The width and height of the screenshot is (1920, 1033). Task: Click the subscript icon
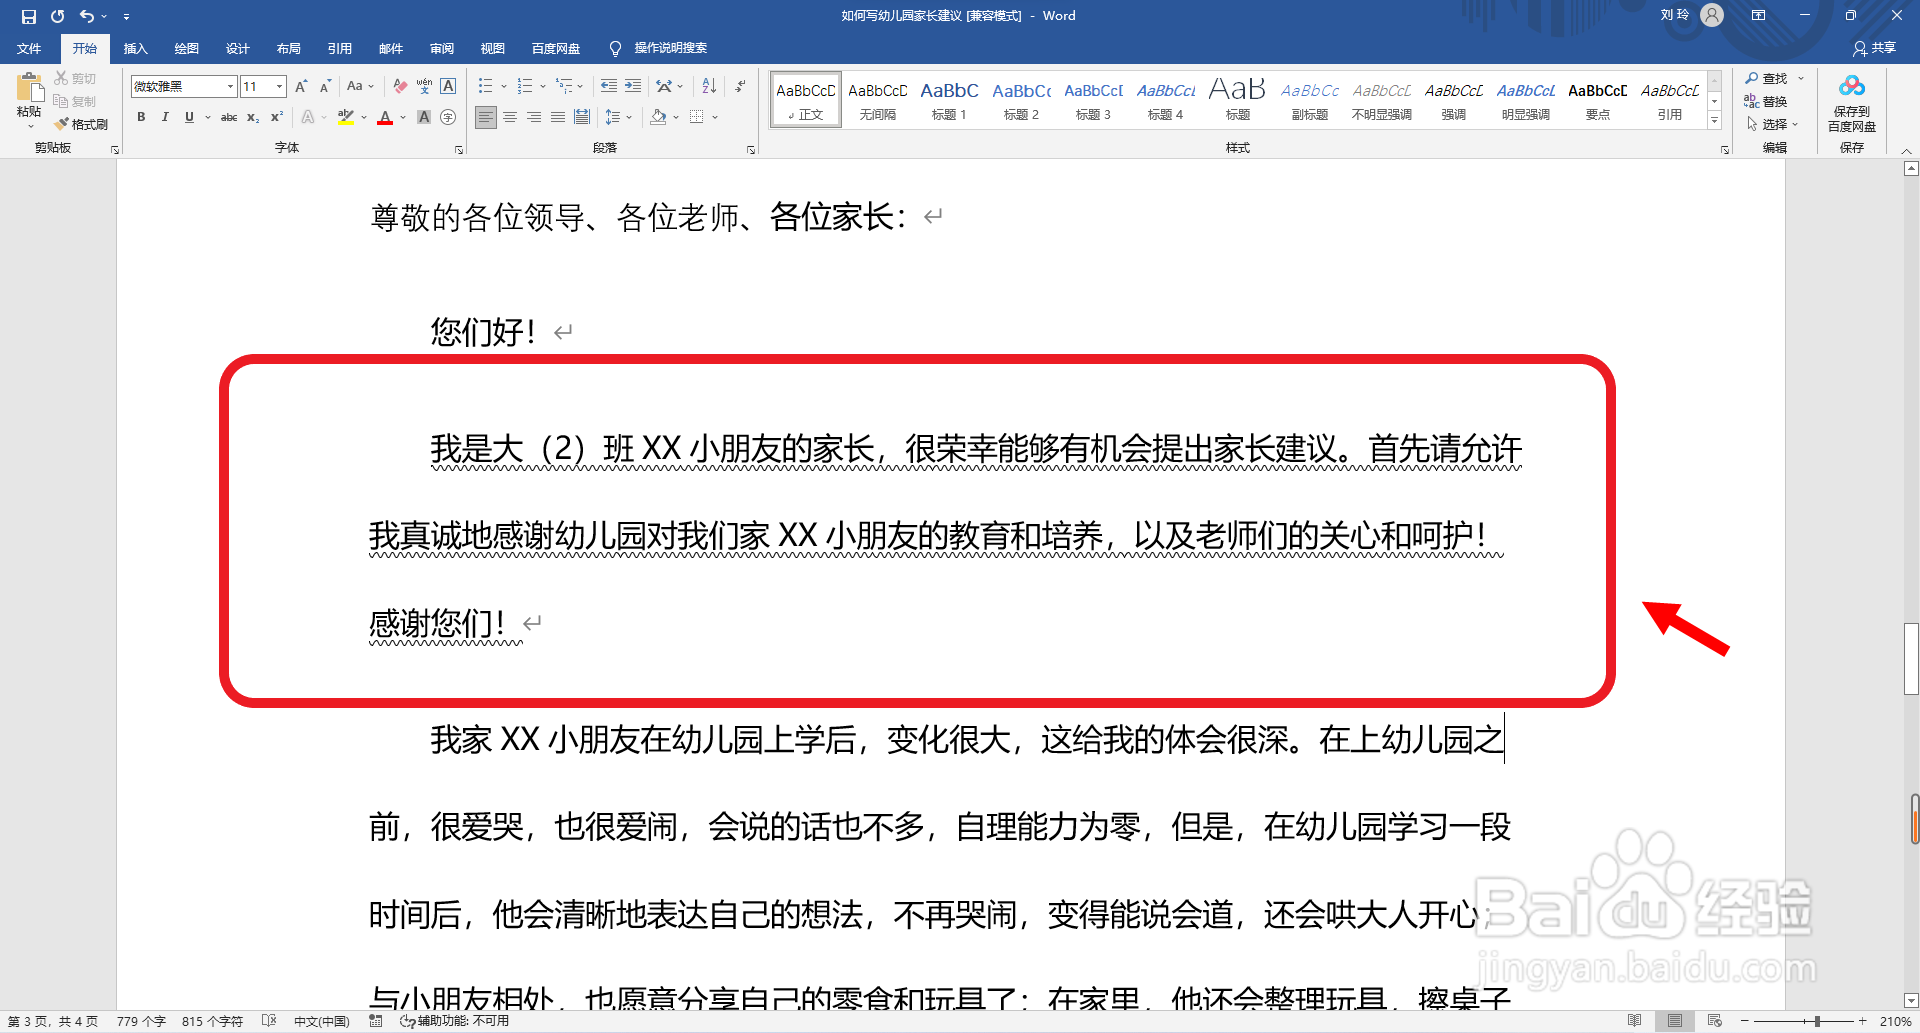tap(252, 117)
